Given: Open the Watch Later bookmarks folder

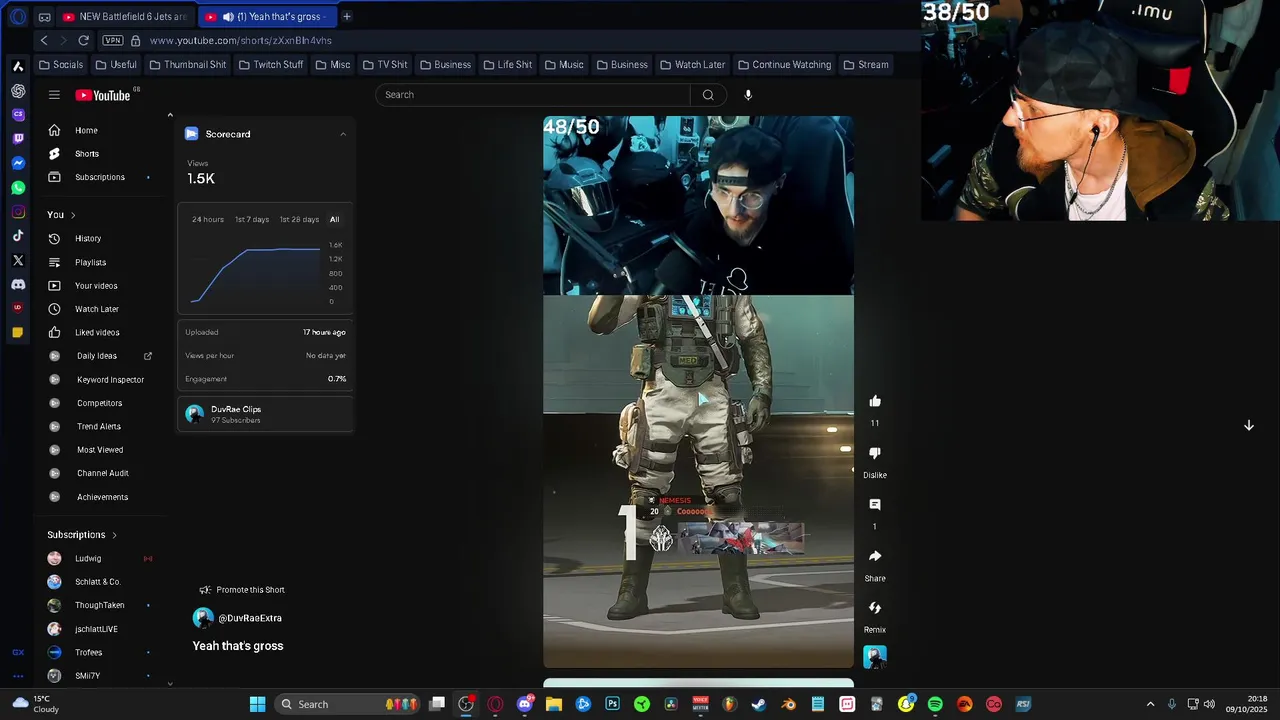Looking at the screenshot, I should 693,65.
